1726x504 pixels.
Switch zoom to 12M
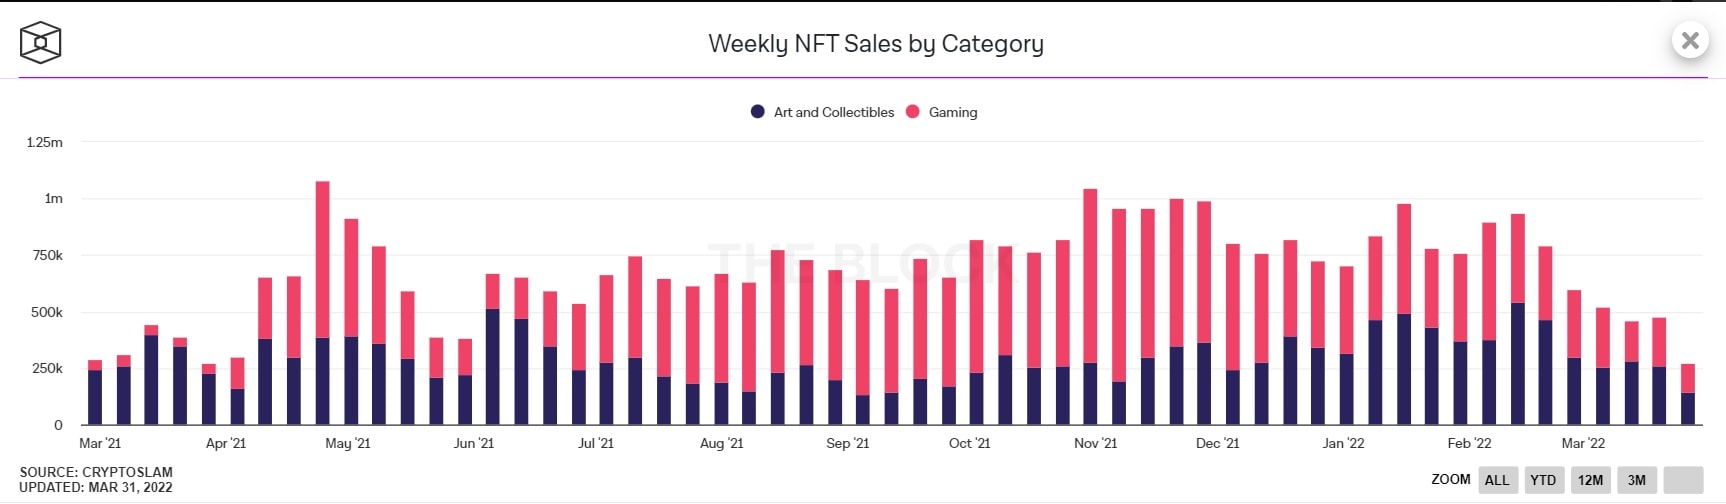coord(1590,480)
